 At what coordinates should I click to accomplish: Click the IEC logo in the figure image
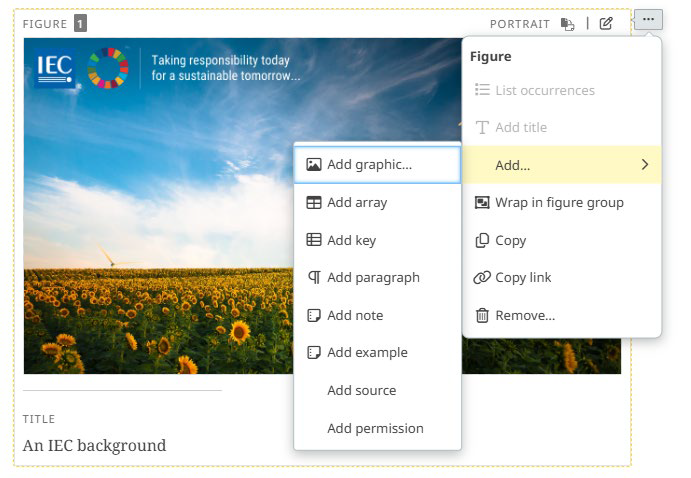pos(55,68)
